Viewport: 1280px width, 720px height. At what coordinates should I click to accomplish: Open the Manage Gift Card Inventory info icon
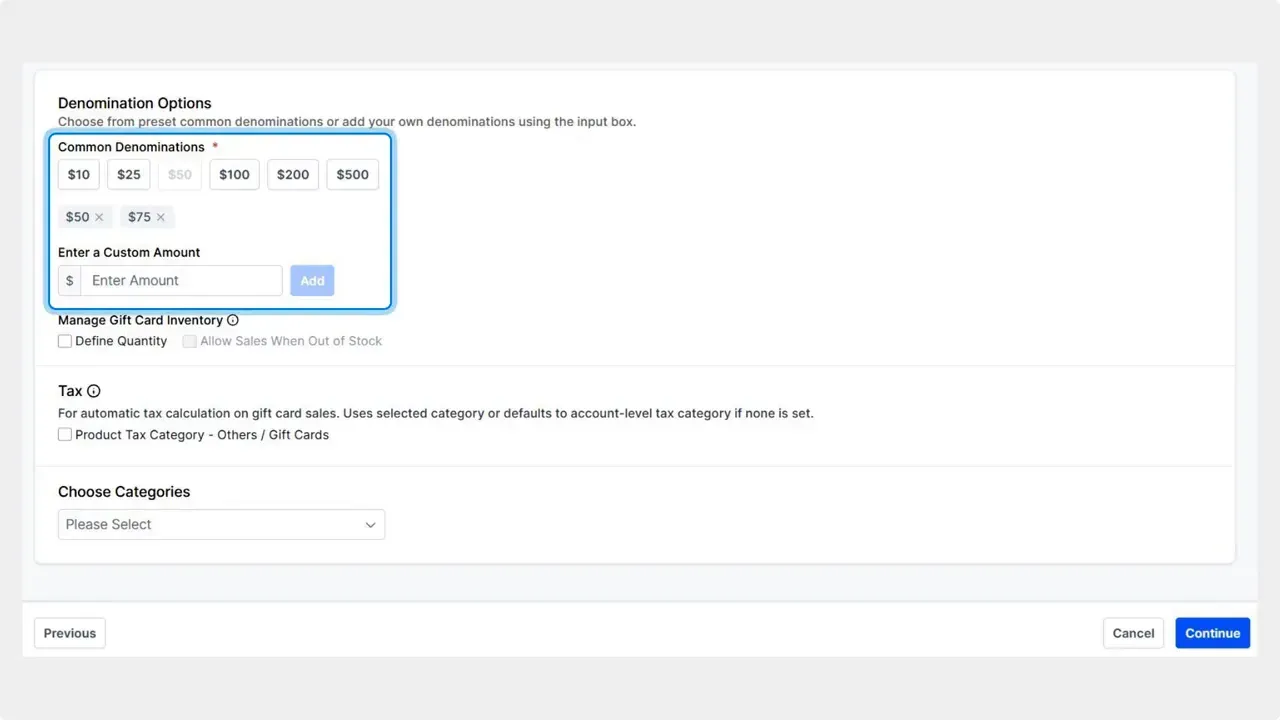233,321
